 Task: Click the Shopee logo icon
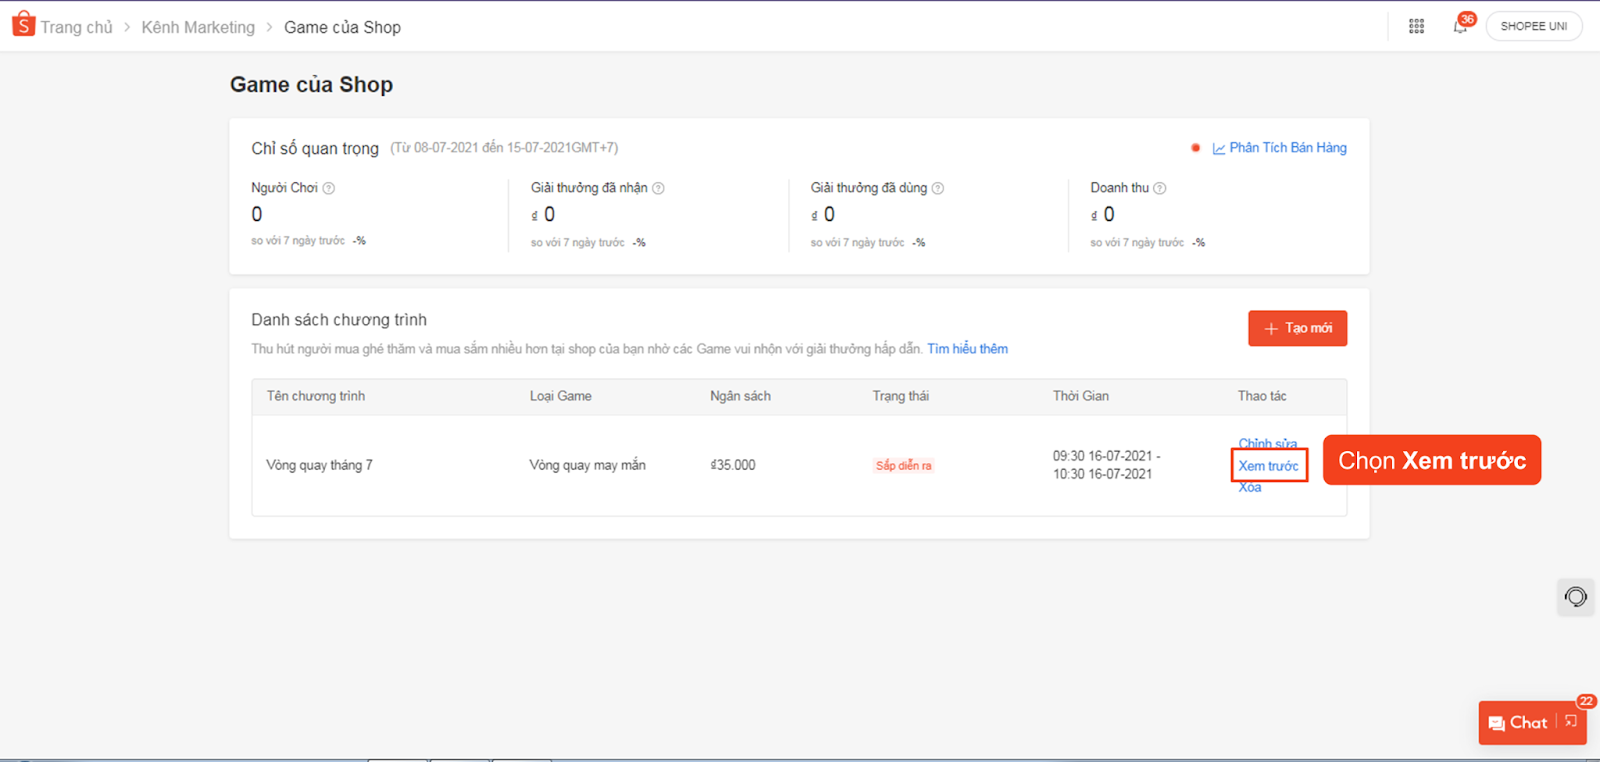(x=23, y=25)
